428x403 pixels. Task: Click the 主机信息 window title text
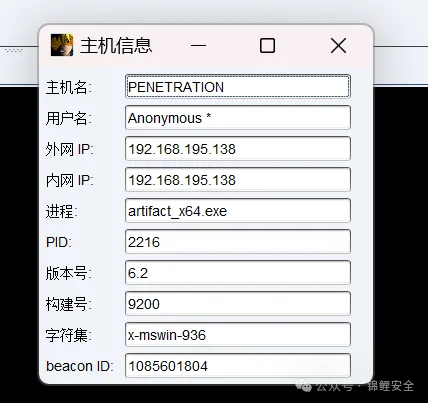[116, 46]
